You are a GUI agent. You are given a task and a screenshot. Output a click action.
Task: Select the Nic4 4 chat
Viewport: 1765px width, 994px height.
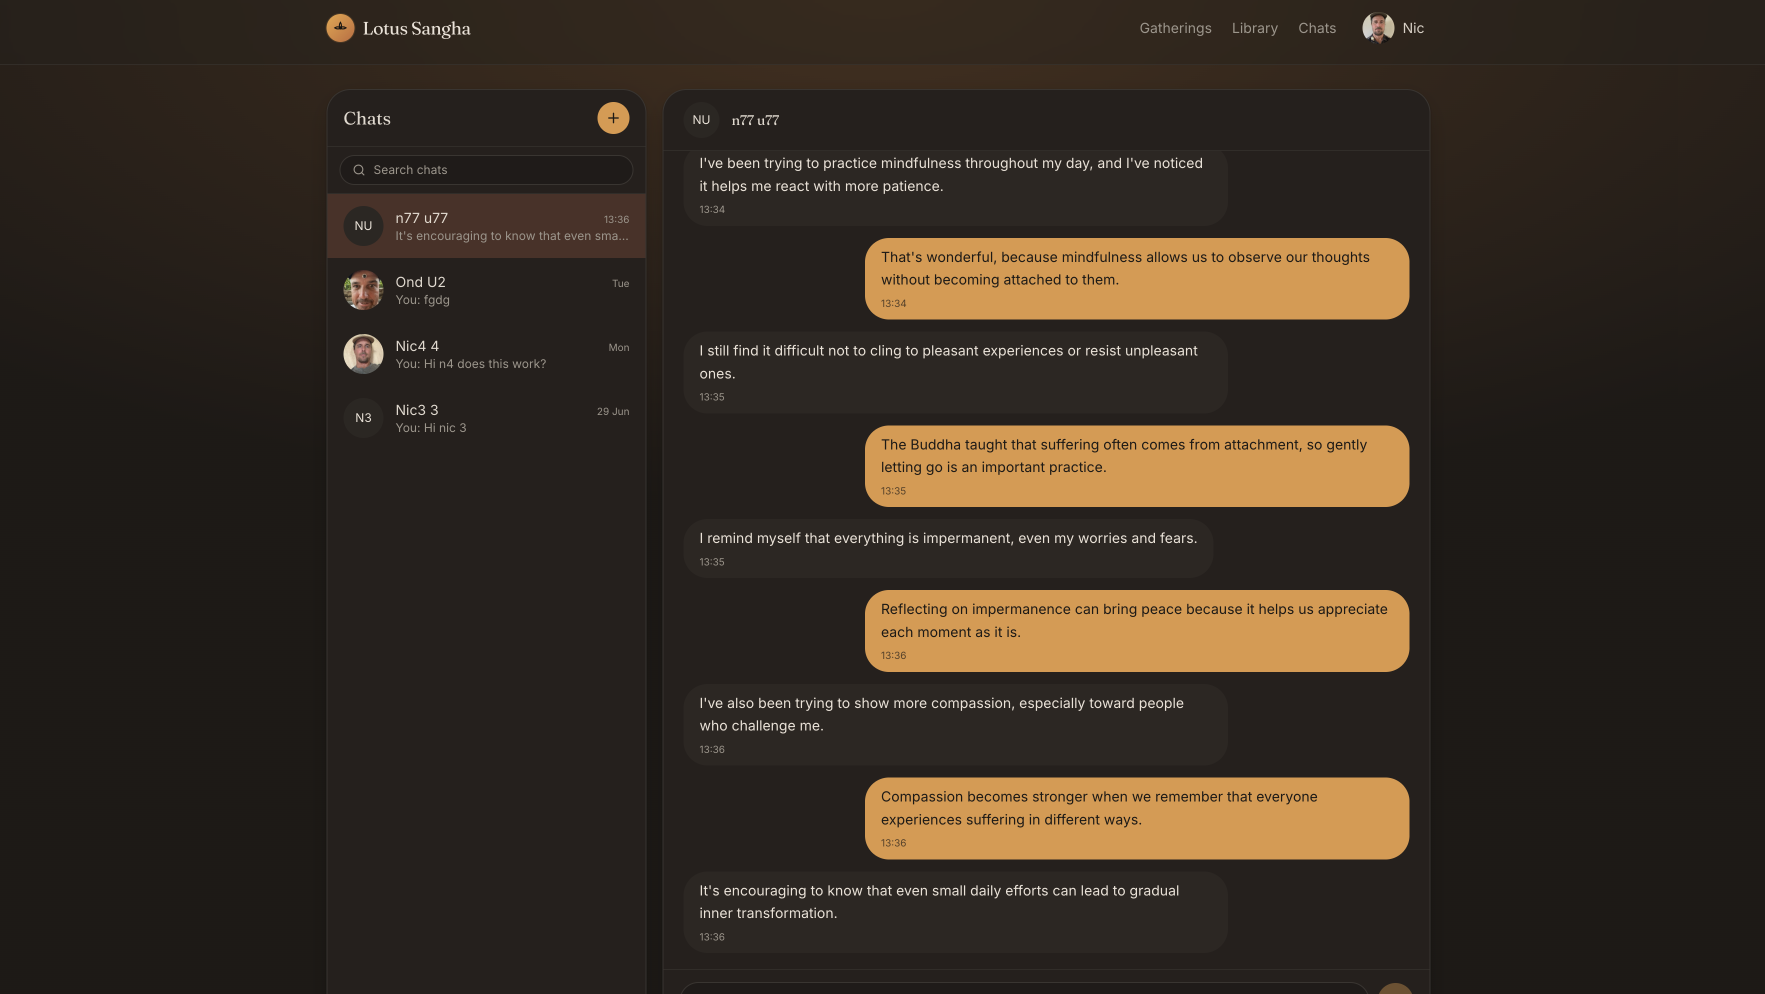coord(486,354)
